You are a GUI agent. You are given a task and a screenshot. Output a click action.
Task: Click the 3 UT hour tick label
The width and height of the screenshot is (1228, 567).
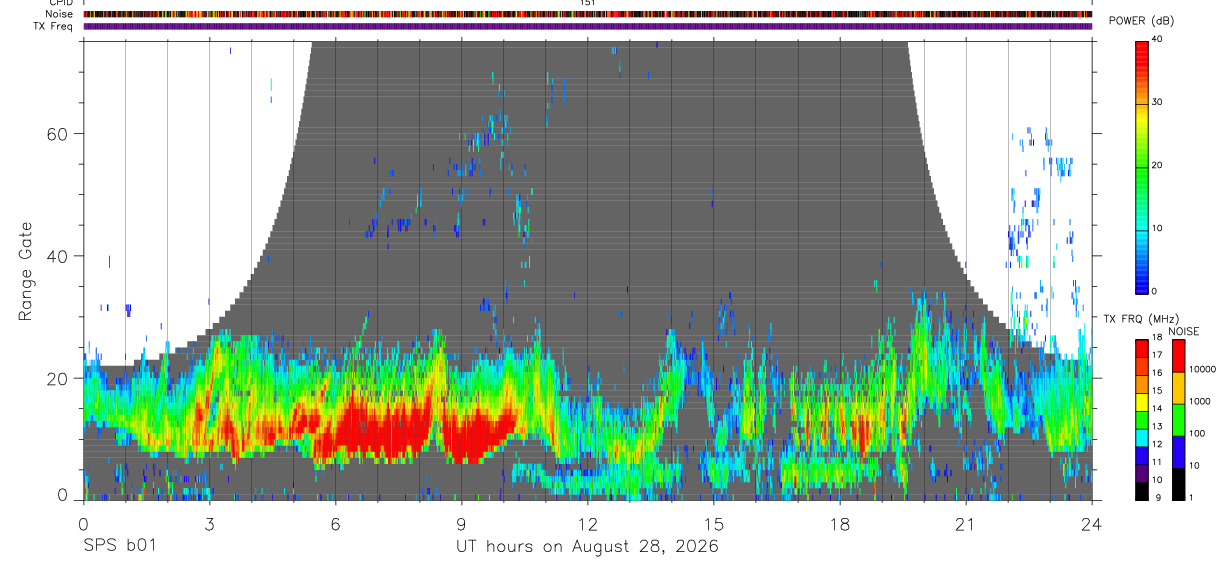pos(209,524)
